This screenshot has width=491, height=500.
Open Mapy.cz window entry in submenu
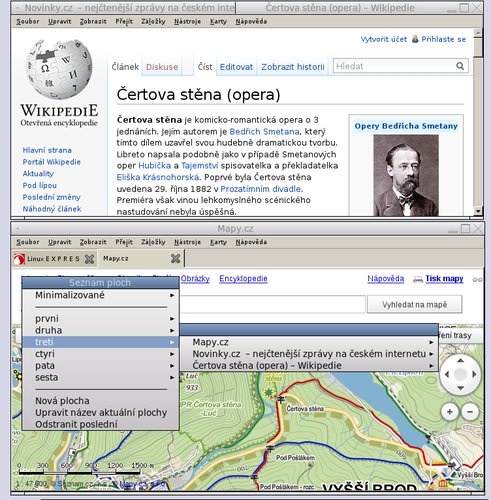point(309,342)
